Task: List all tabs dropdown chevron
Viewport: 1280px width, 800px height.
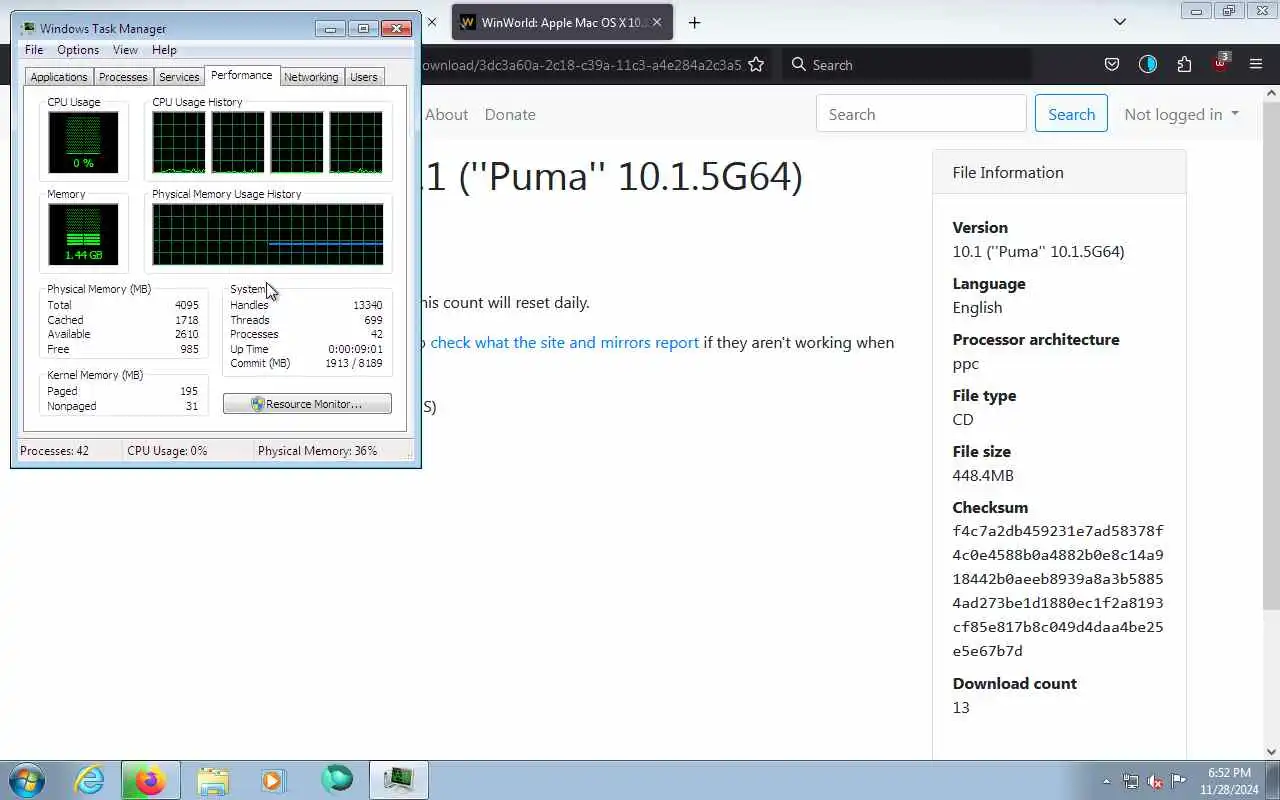Action: click(x=1120, y=22)
